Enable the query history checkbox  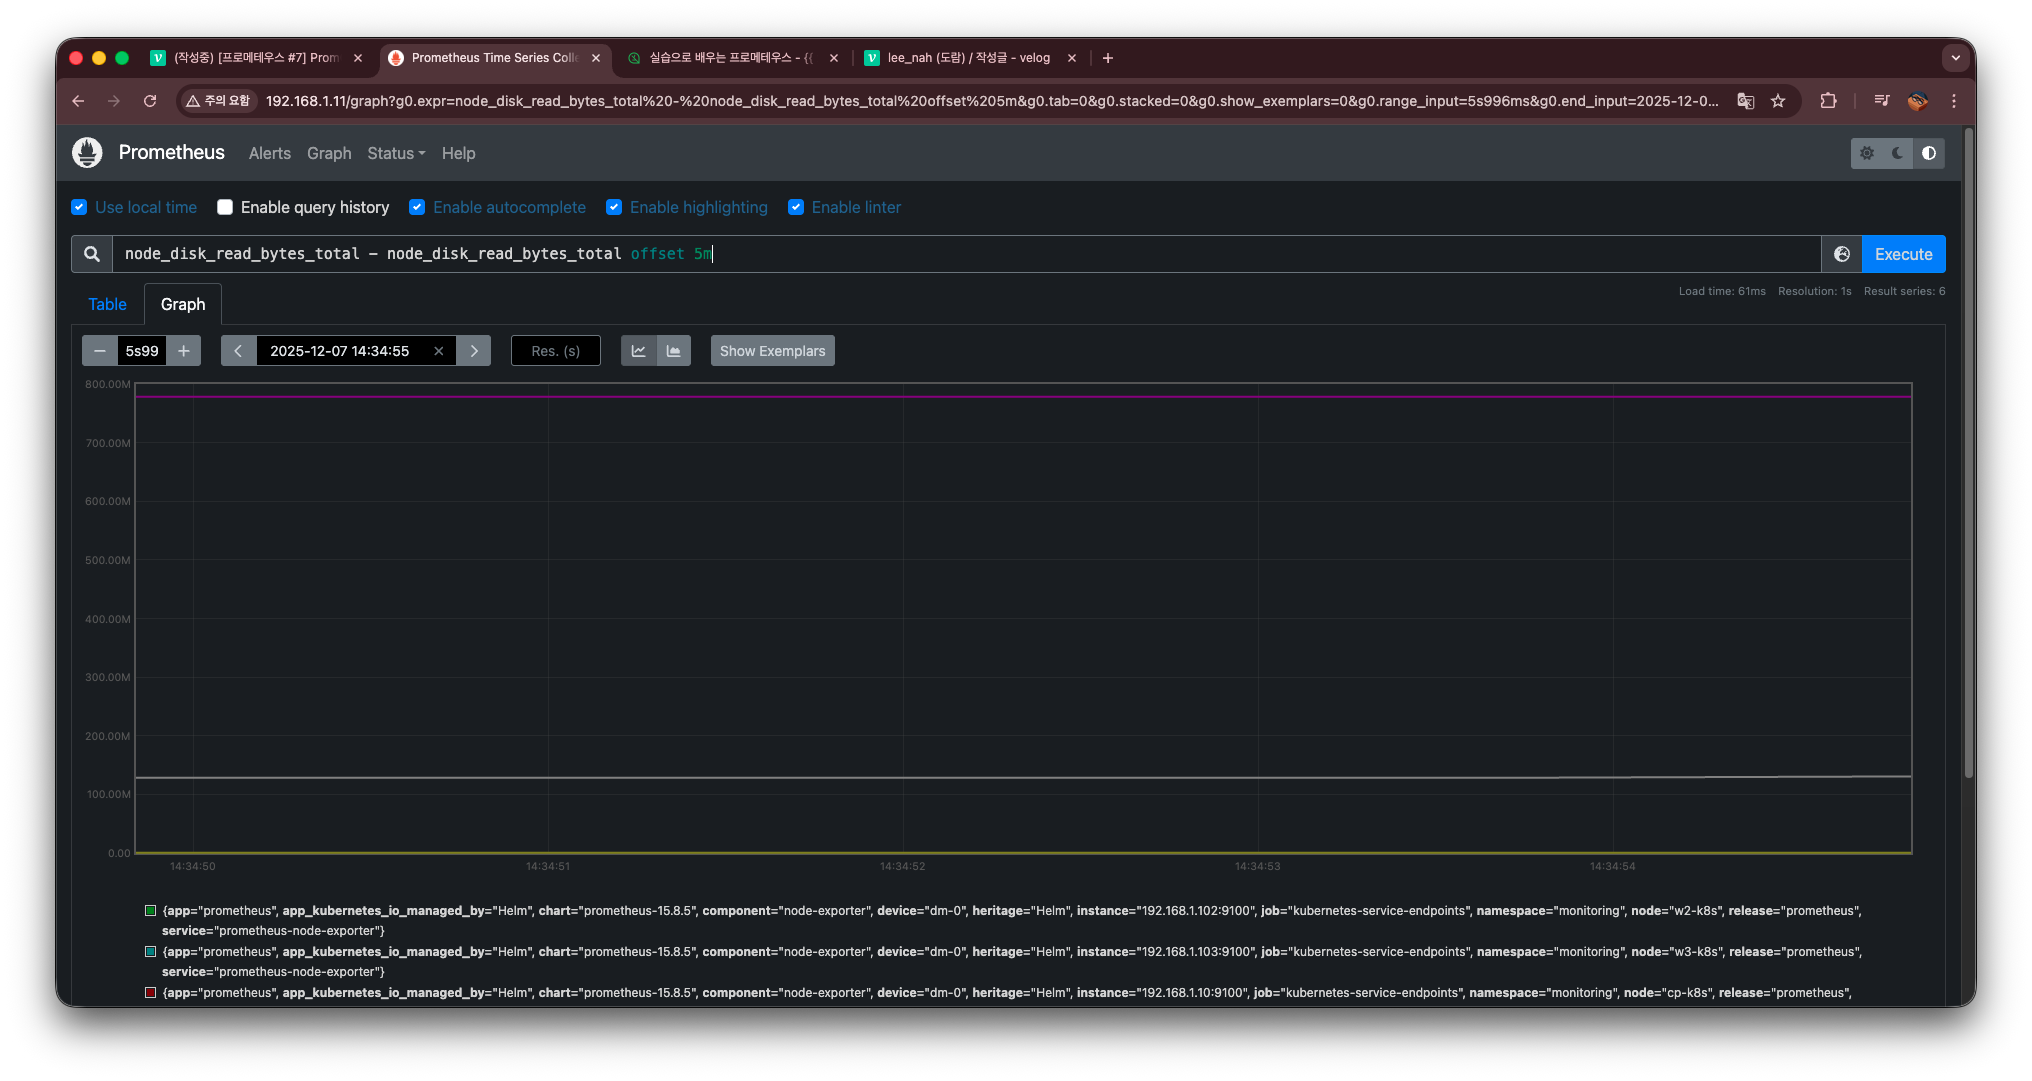click(225, 207)
